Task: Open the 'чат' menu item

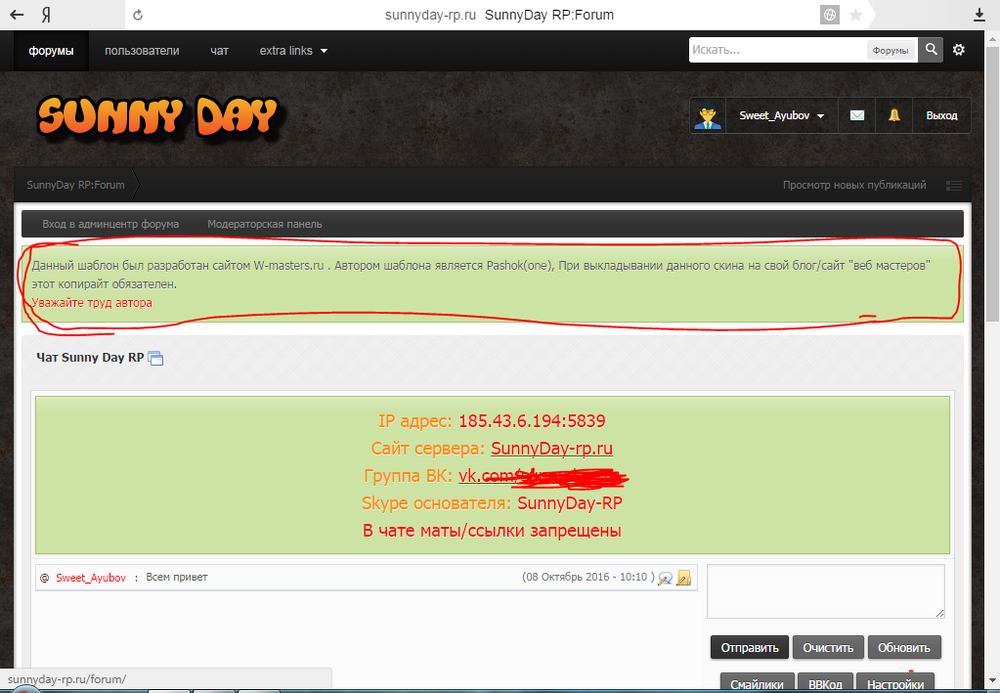Action: coord(220,51)
